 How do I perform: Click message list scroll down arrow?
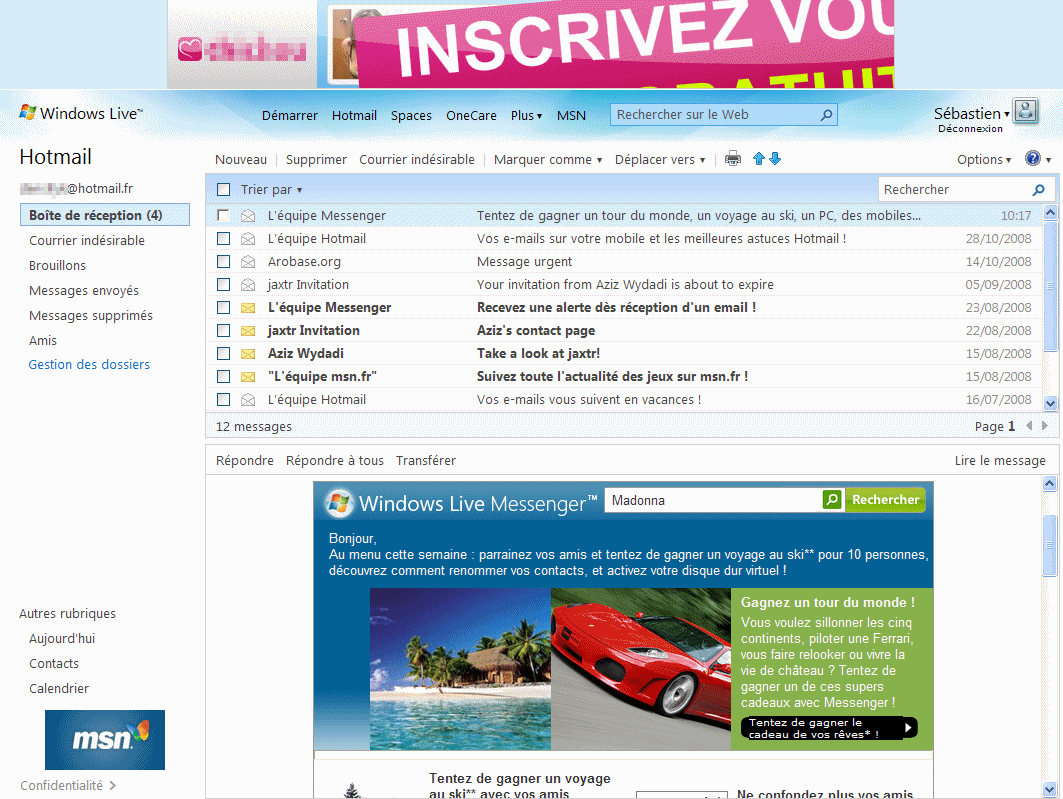coord(1050,403)
